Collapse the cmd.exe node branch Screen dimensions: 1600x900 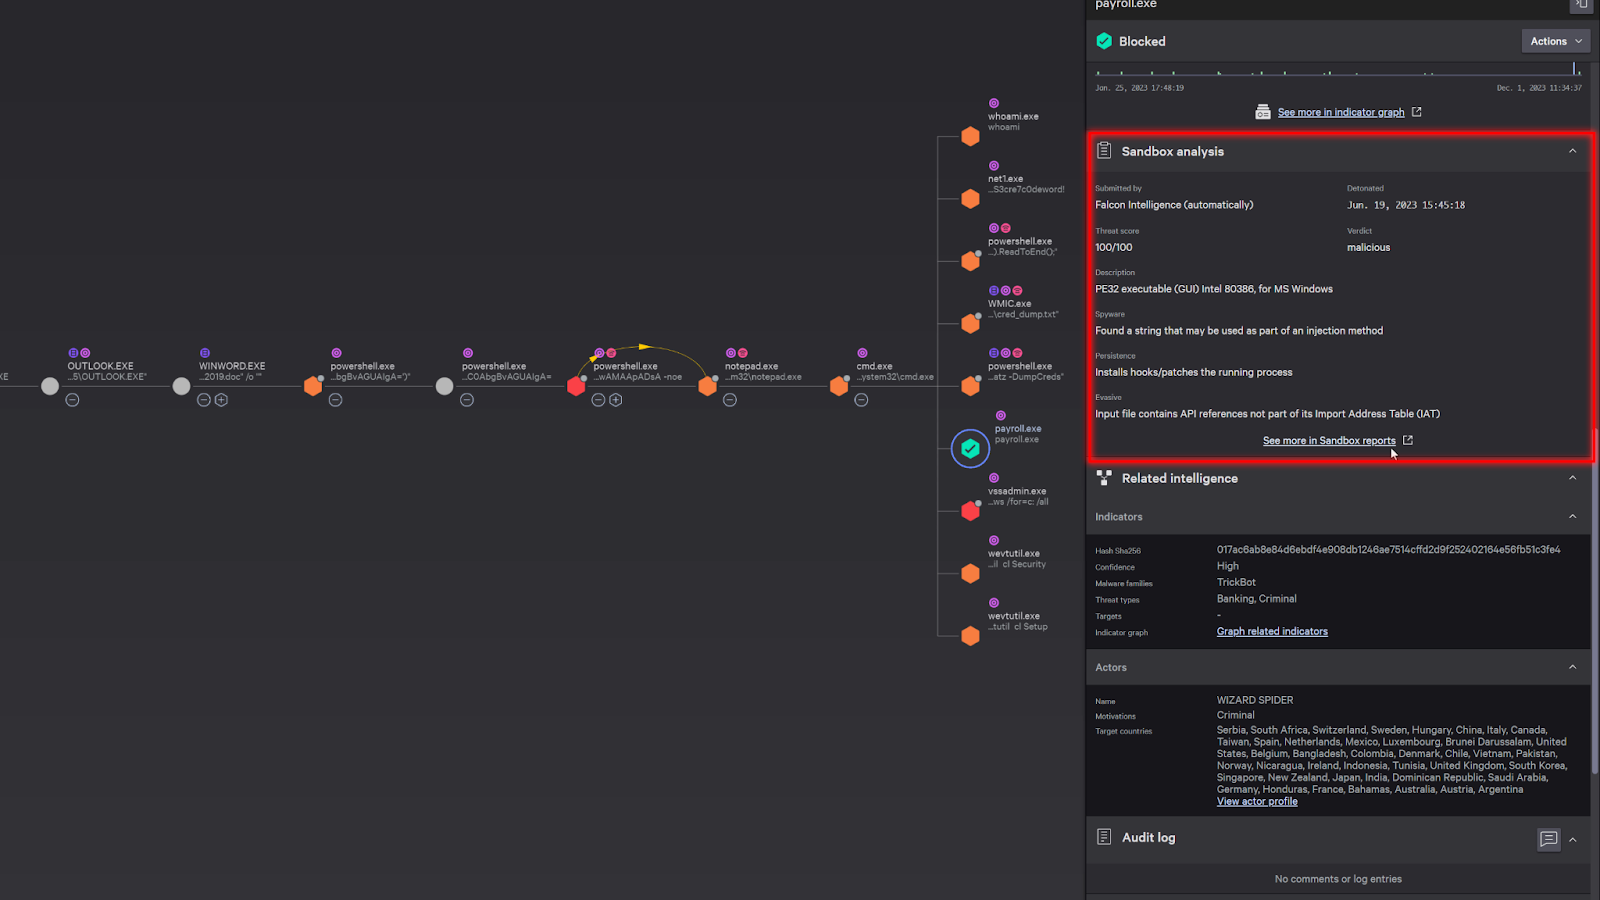[x=861, y=400]
